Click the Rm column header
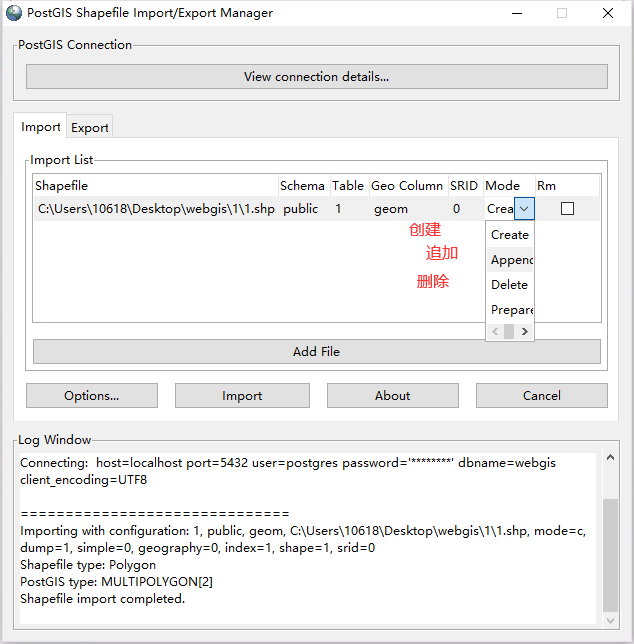This screenshot has height=644, width=634. tap(567, 186)
